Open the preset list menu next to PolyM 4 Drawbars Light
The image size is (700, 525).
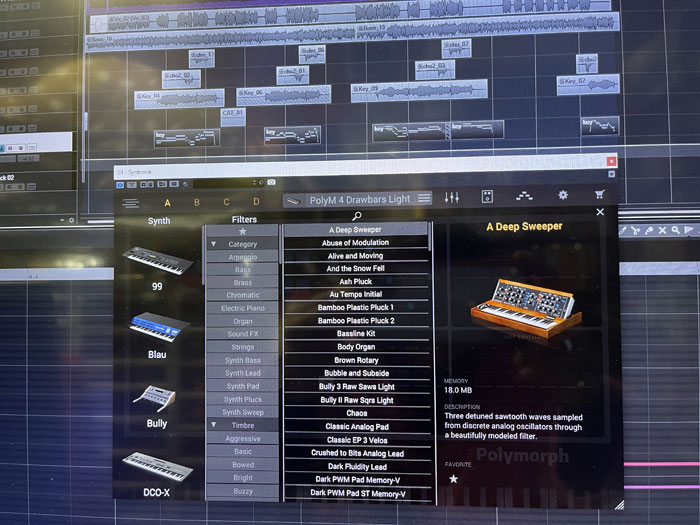click(424, 198)
